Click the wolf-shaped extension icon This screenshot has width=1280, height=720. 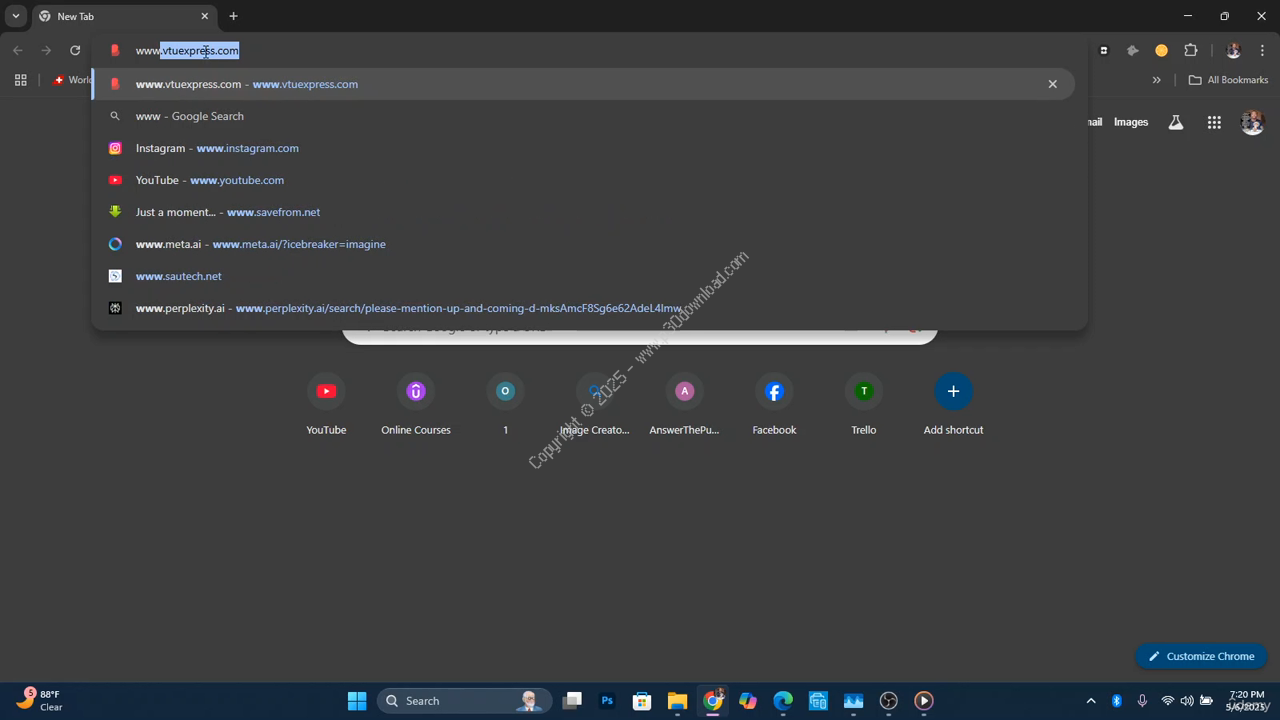(x=1133, y=50)
